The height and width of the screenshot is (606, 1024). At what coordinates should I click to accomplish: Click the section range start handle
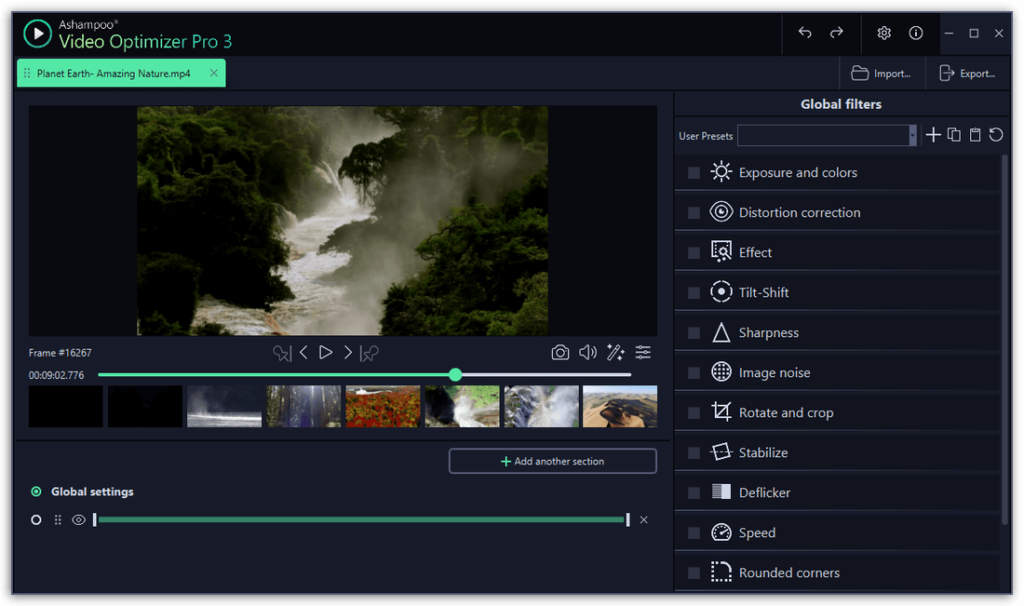pyautogui.click(x=95, y=520)
